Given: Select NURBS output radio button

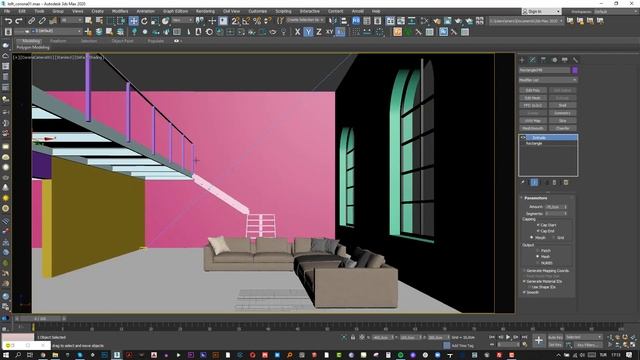Looking at the screenshot, I should (x=538, y=262).
